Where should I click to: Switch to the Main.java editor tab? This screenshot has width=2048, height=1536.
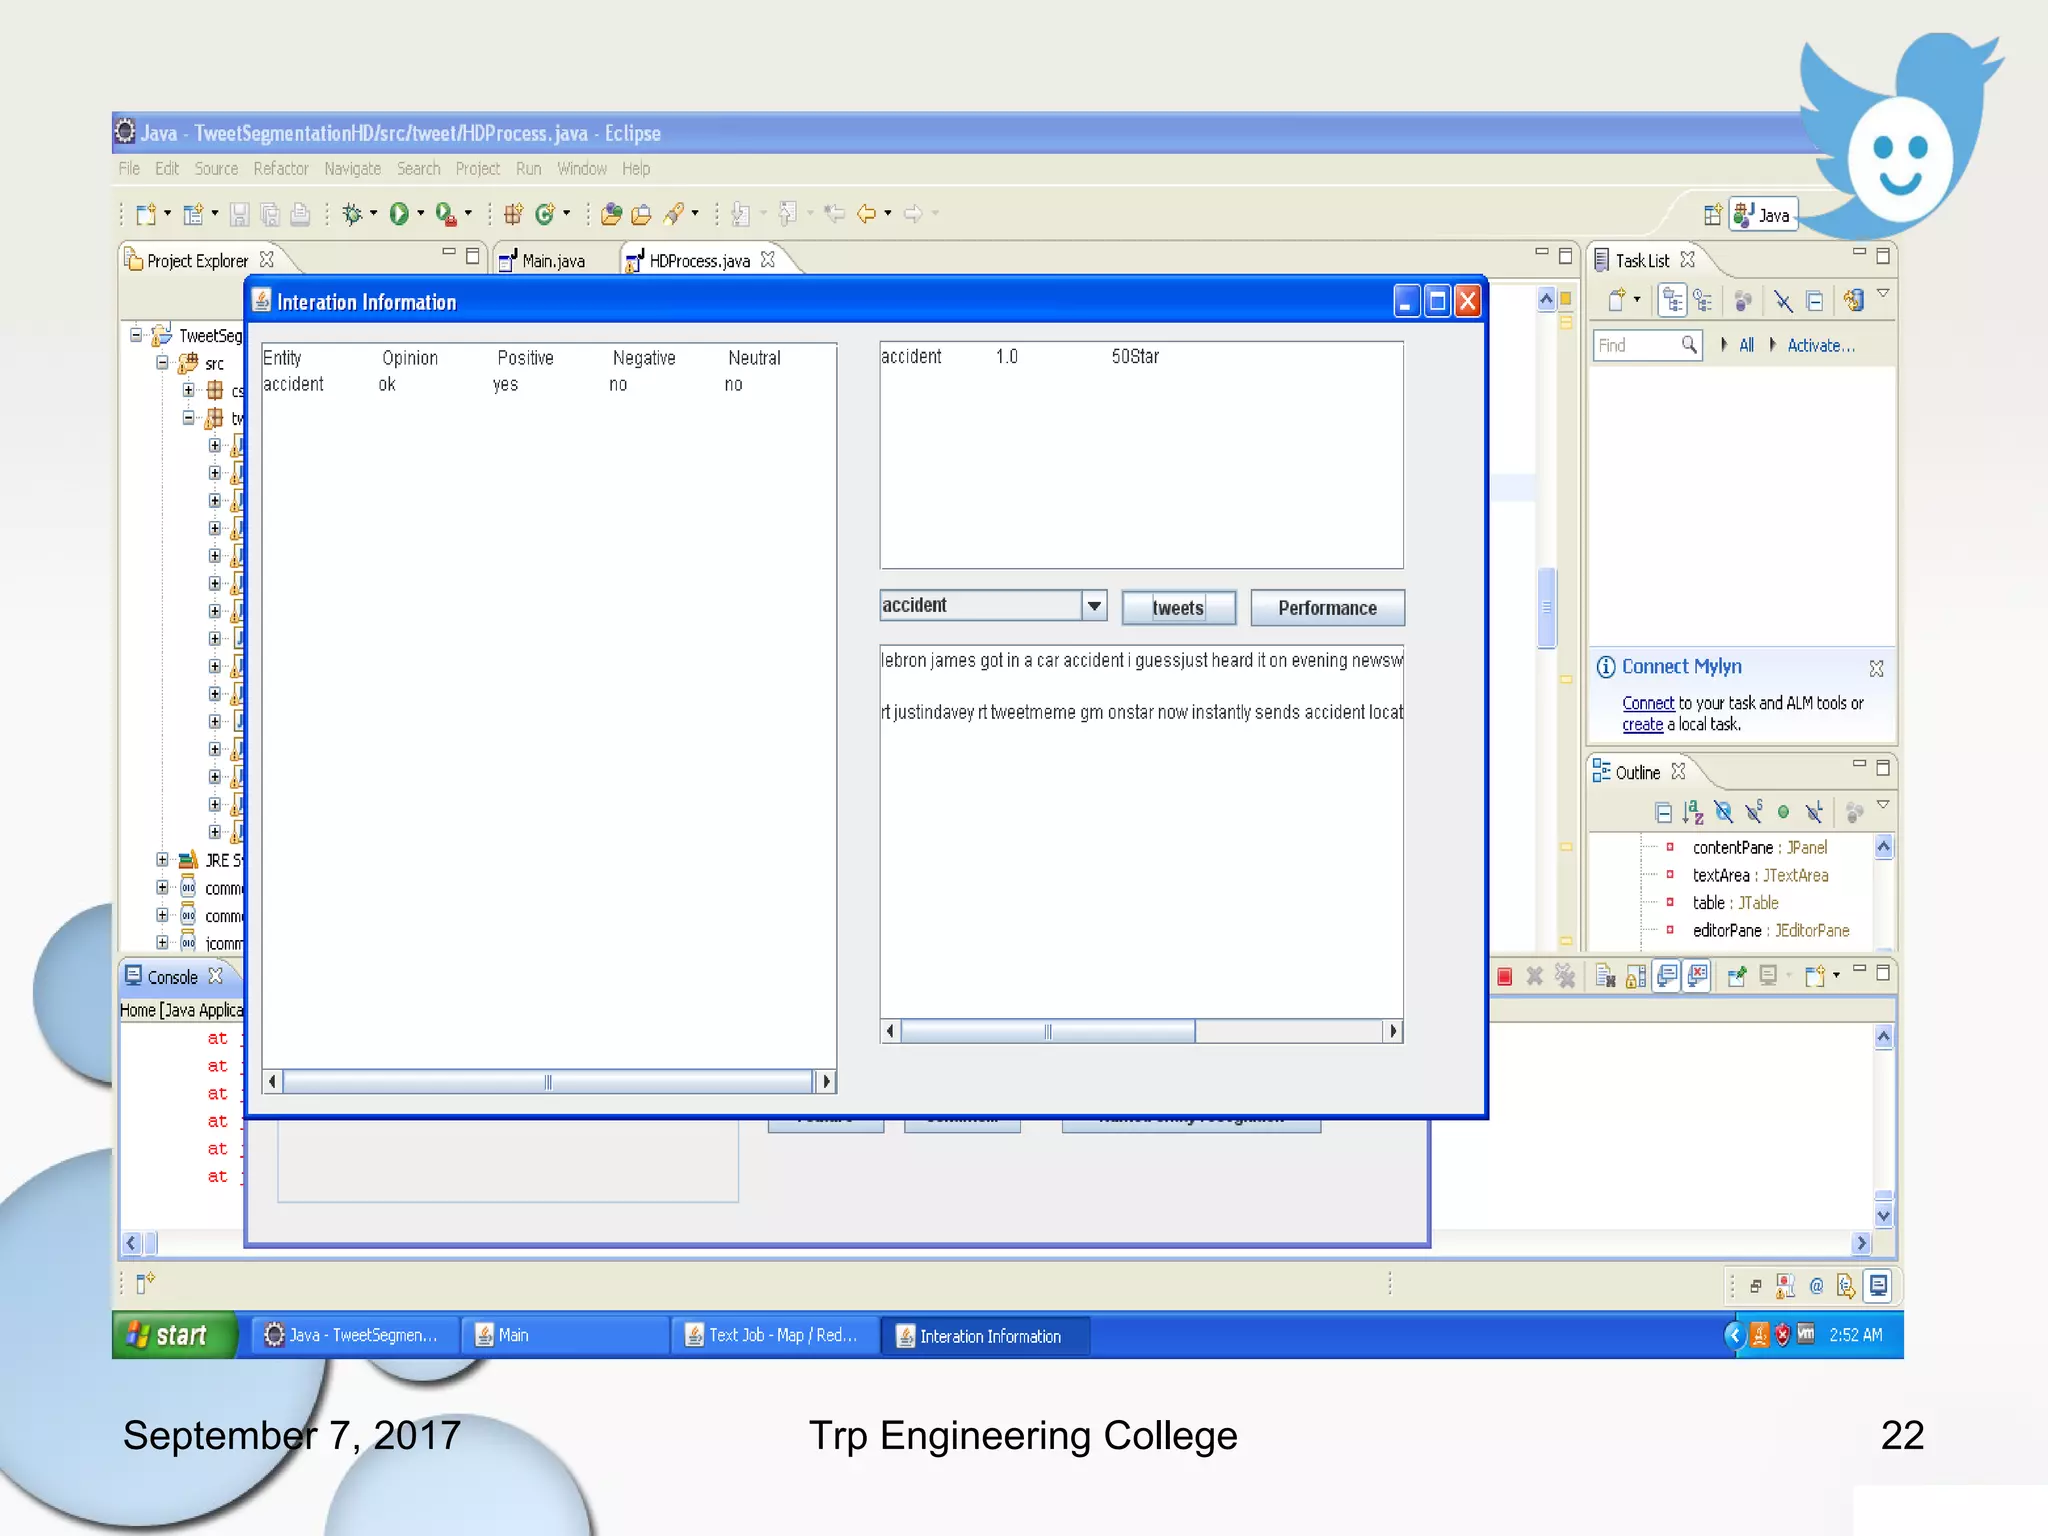pos(552,261)
